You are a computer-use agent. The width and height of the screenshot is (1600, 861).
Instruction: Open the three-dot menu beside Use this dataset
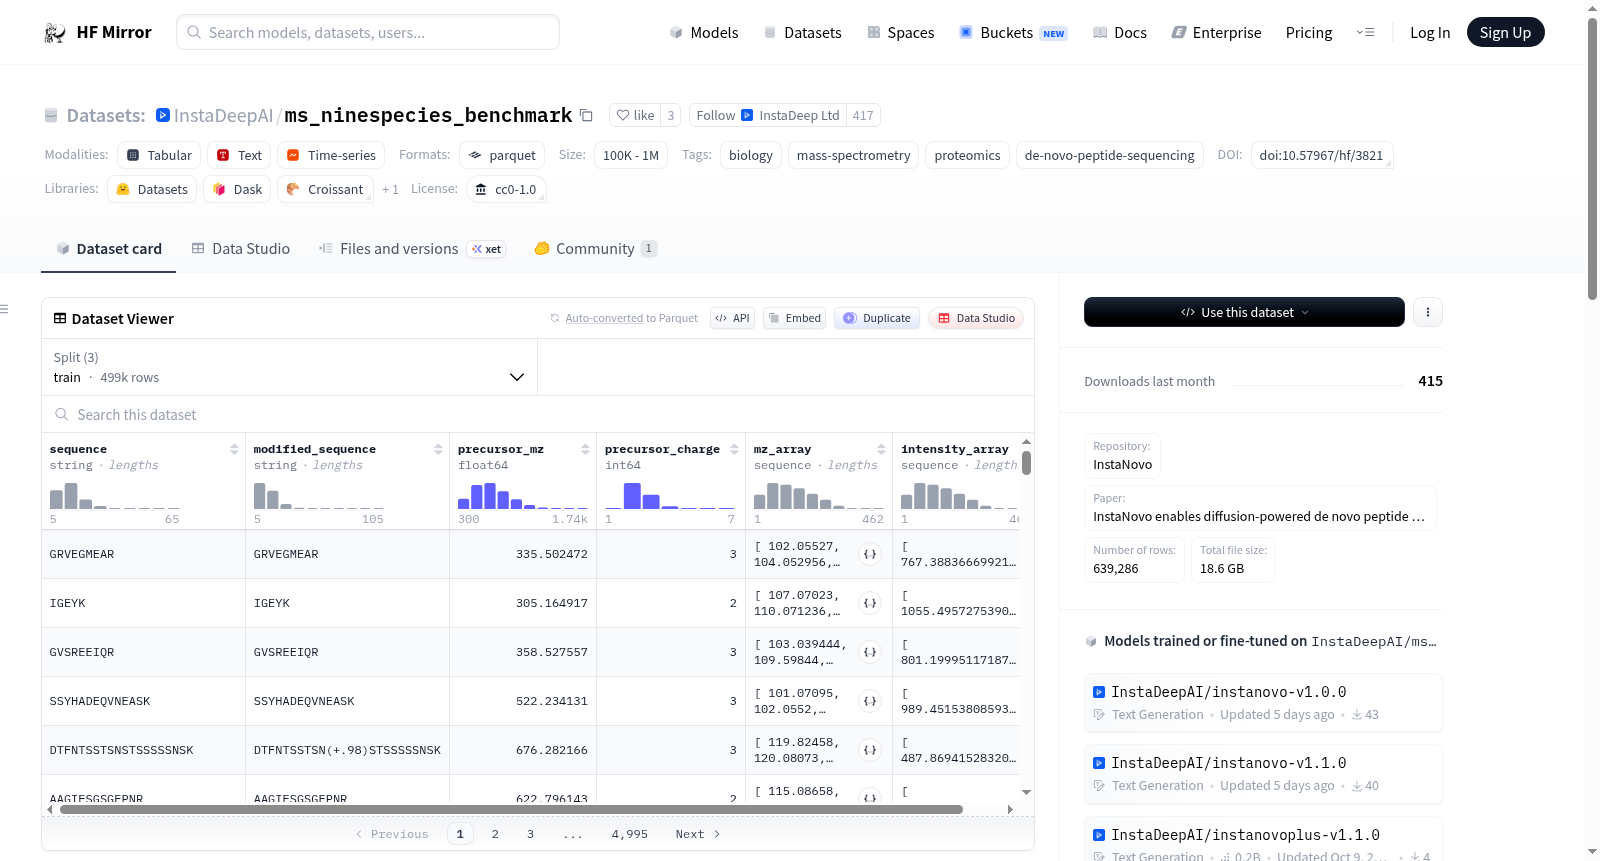(x=1428, y=312)
